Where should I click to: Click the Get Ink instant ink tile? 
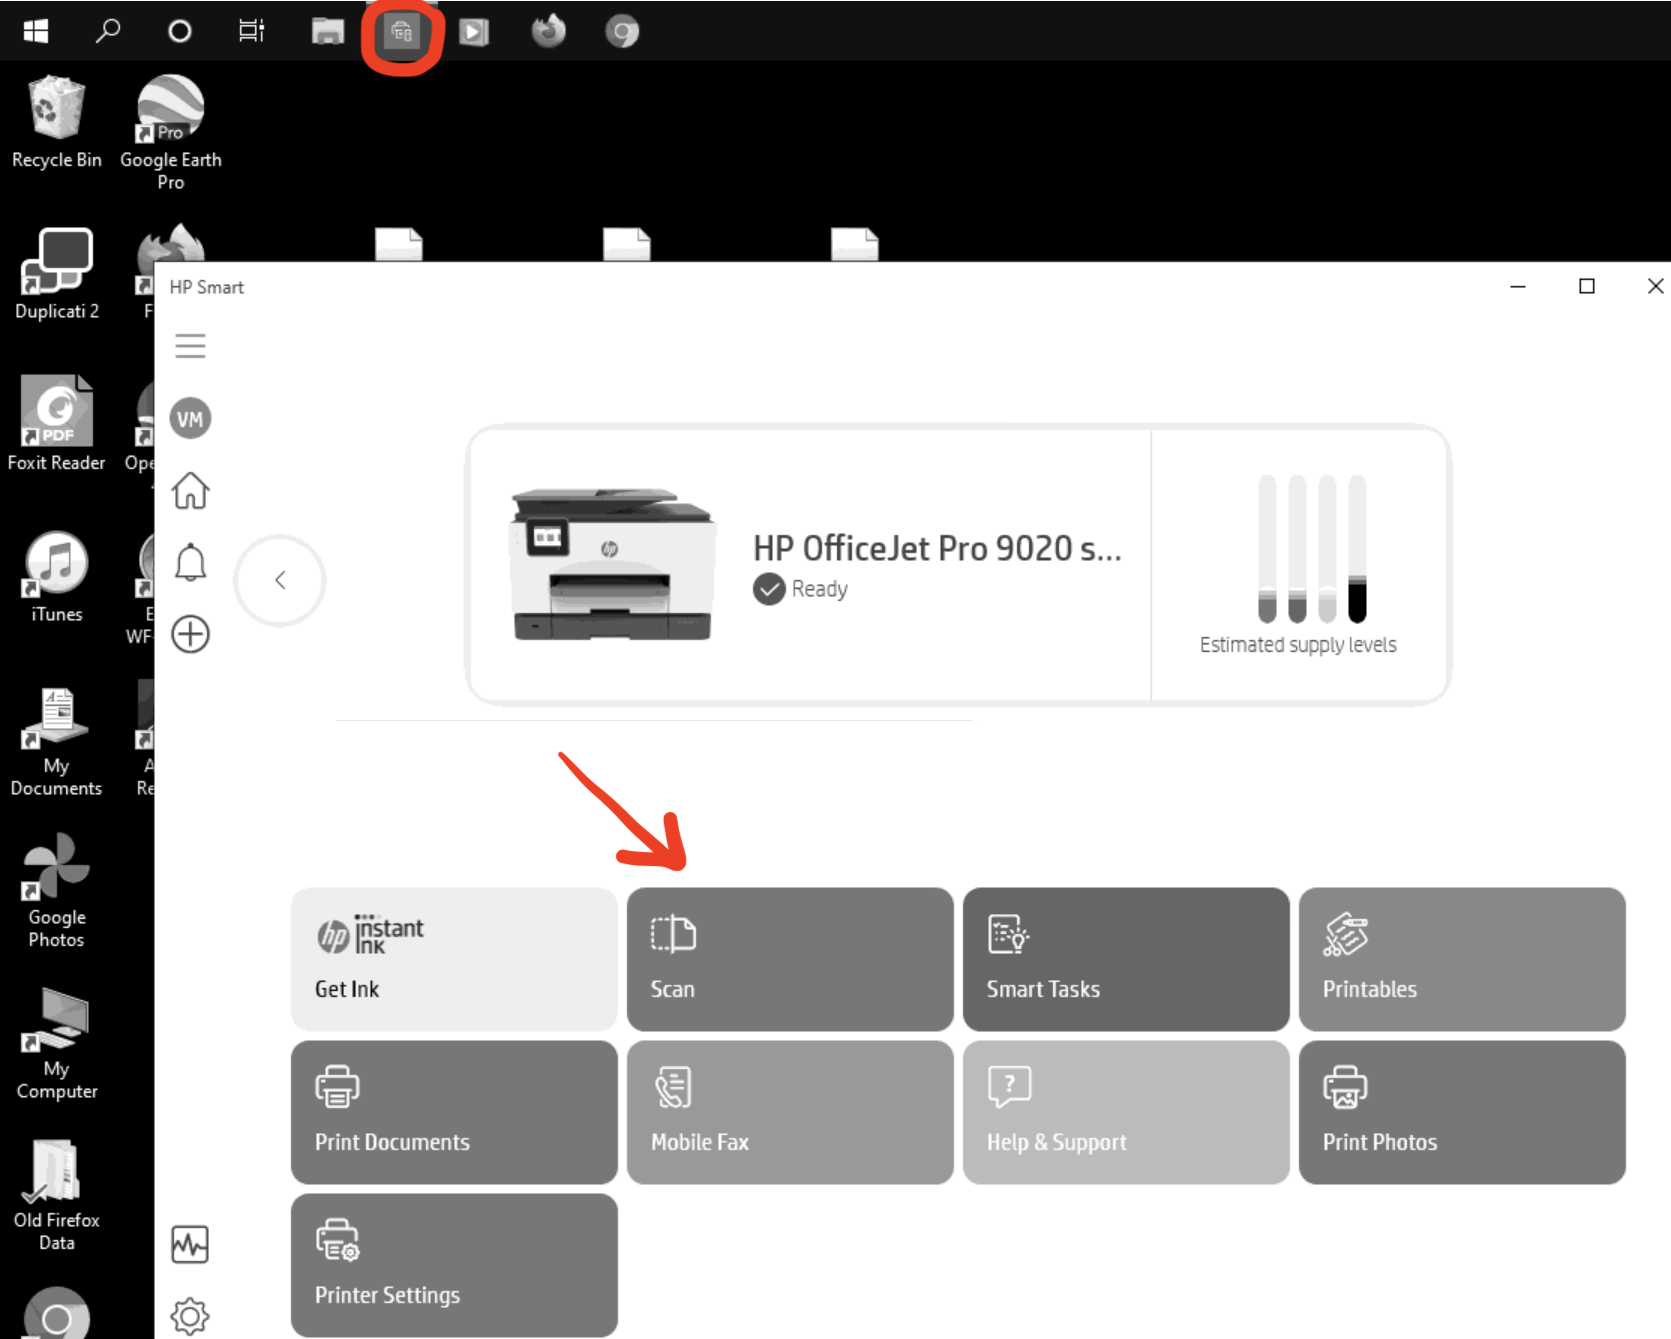[x=453, y=958]
